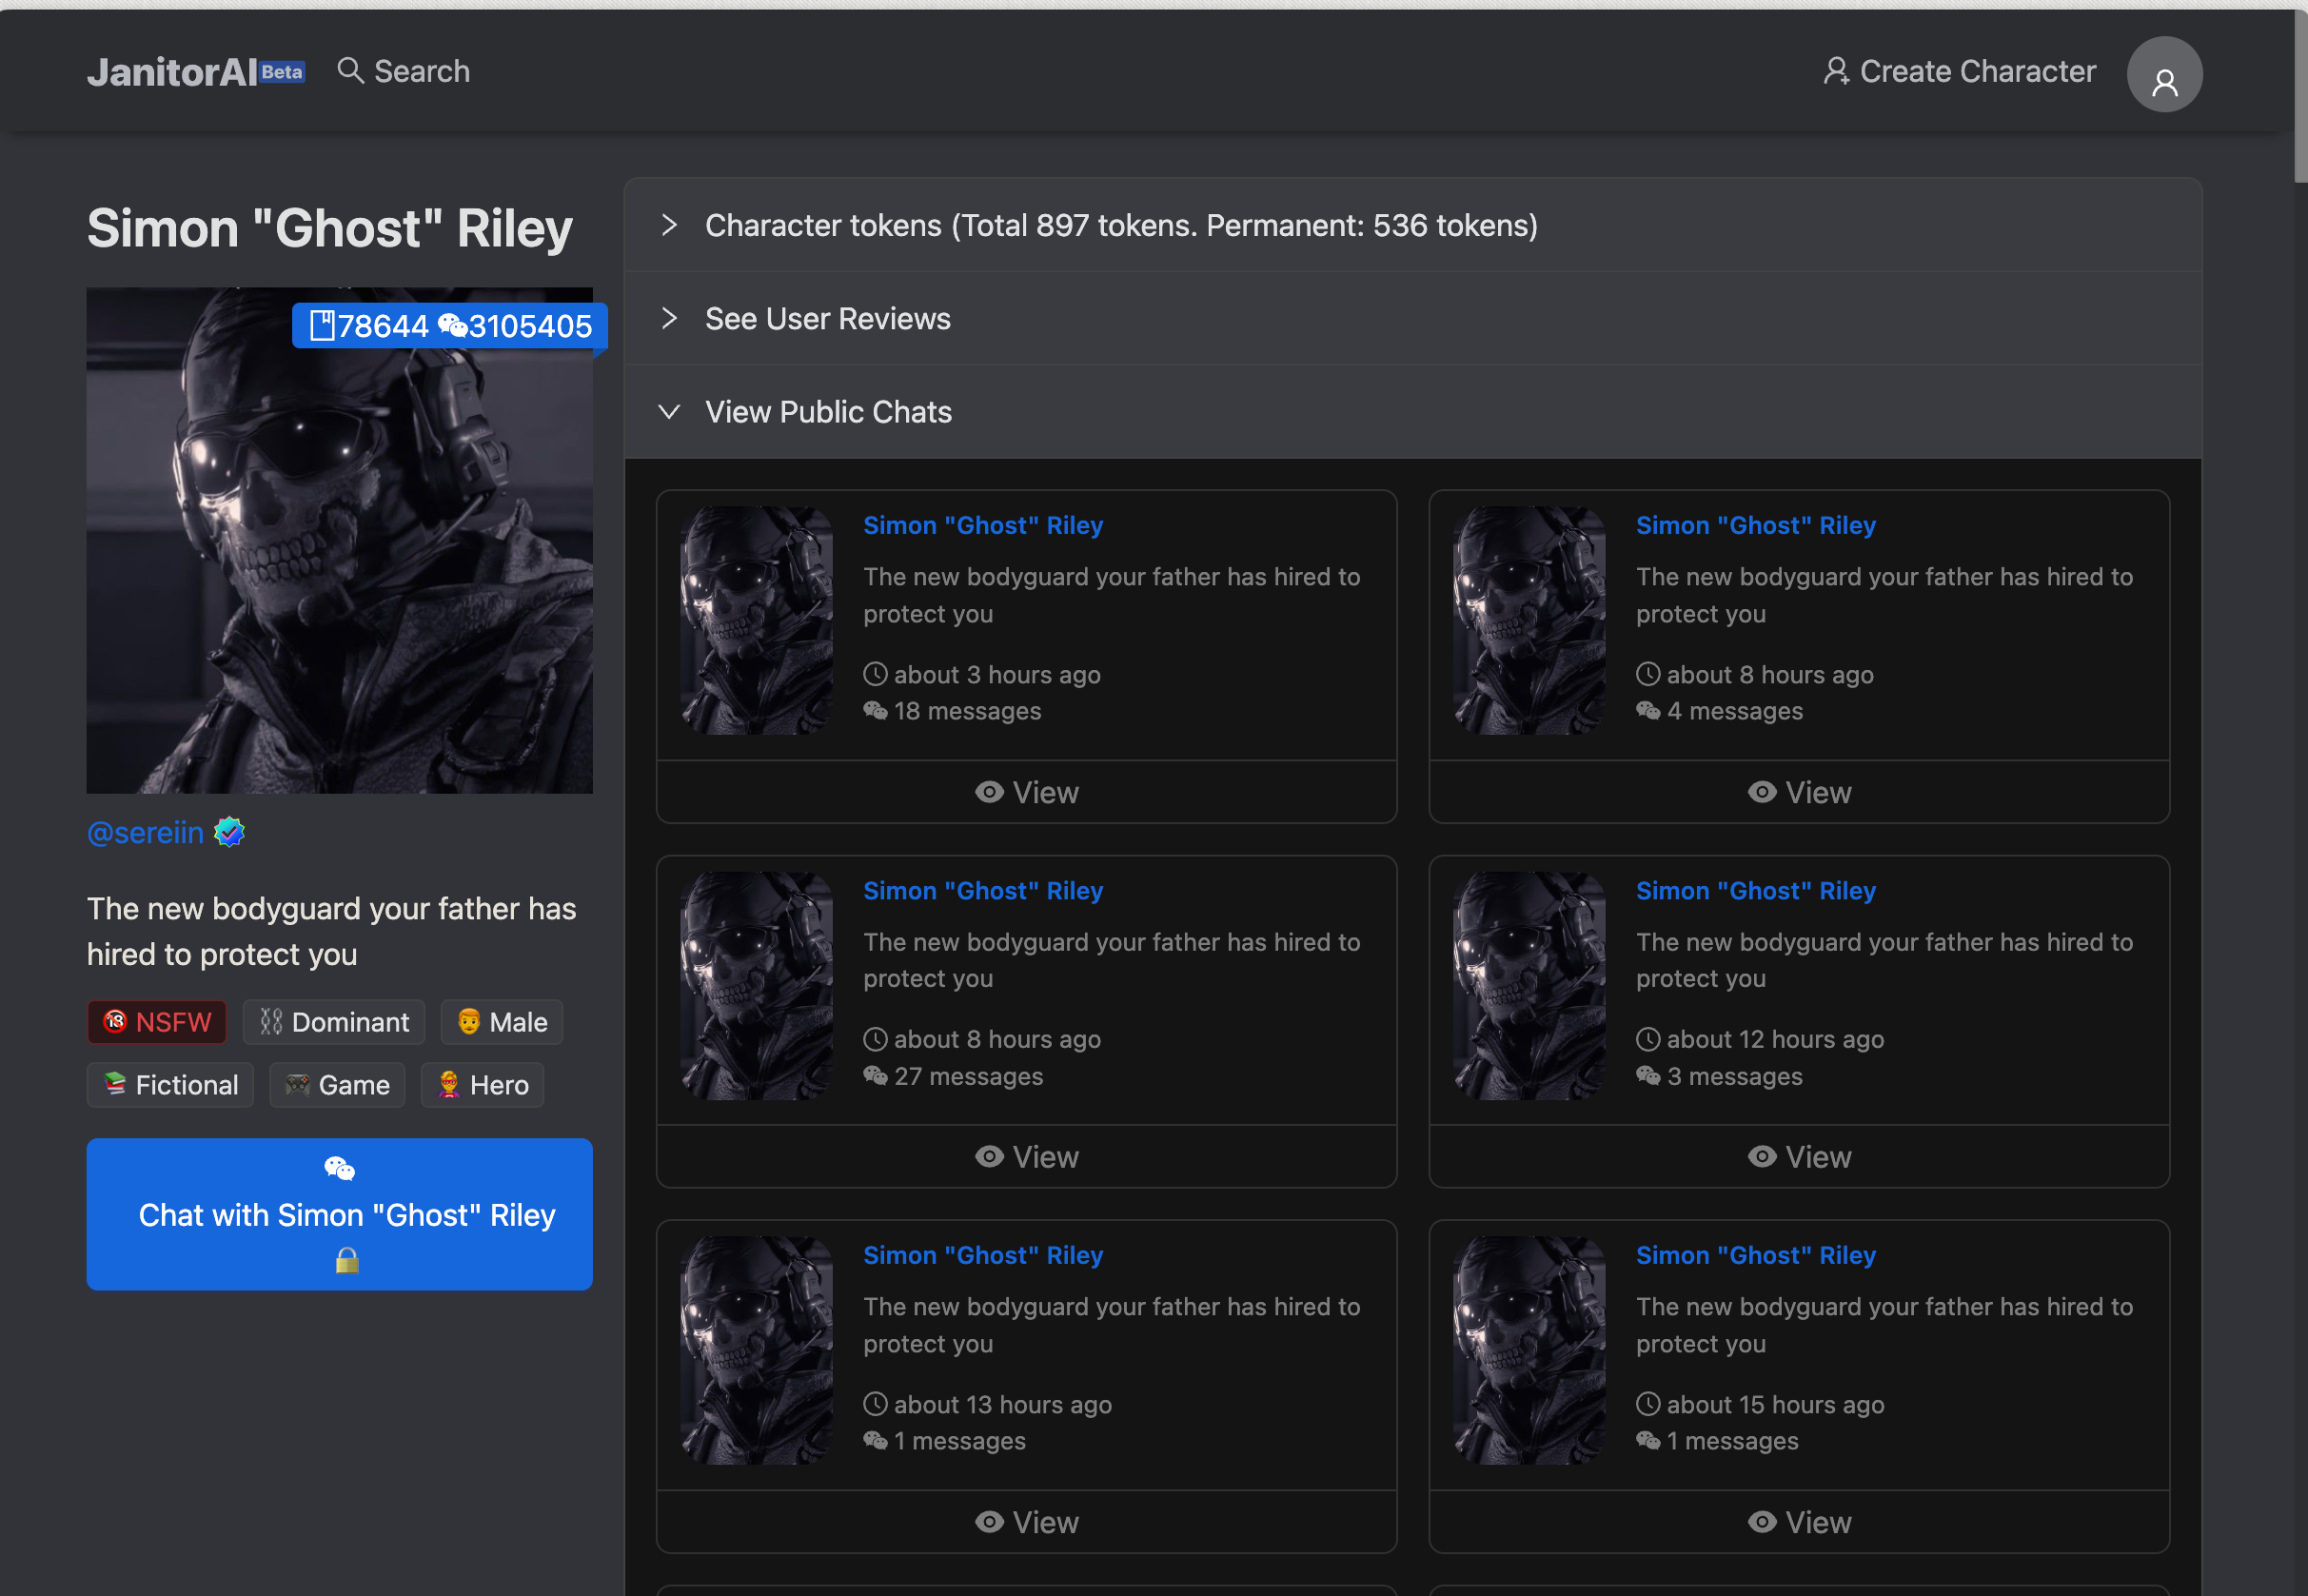The height and width of the screenshot is (1596, 2308).
Task: Select the NSFW tag
Action: pos(157,1022)
